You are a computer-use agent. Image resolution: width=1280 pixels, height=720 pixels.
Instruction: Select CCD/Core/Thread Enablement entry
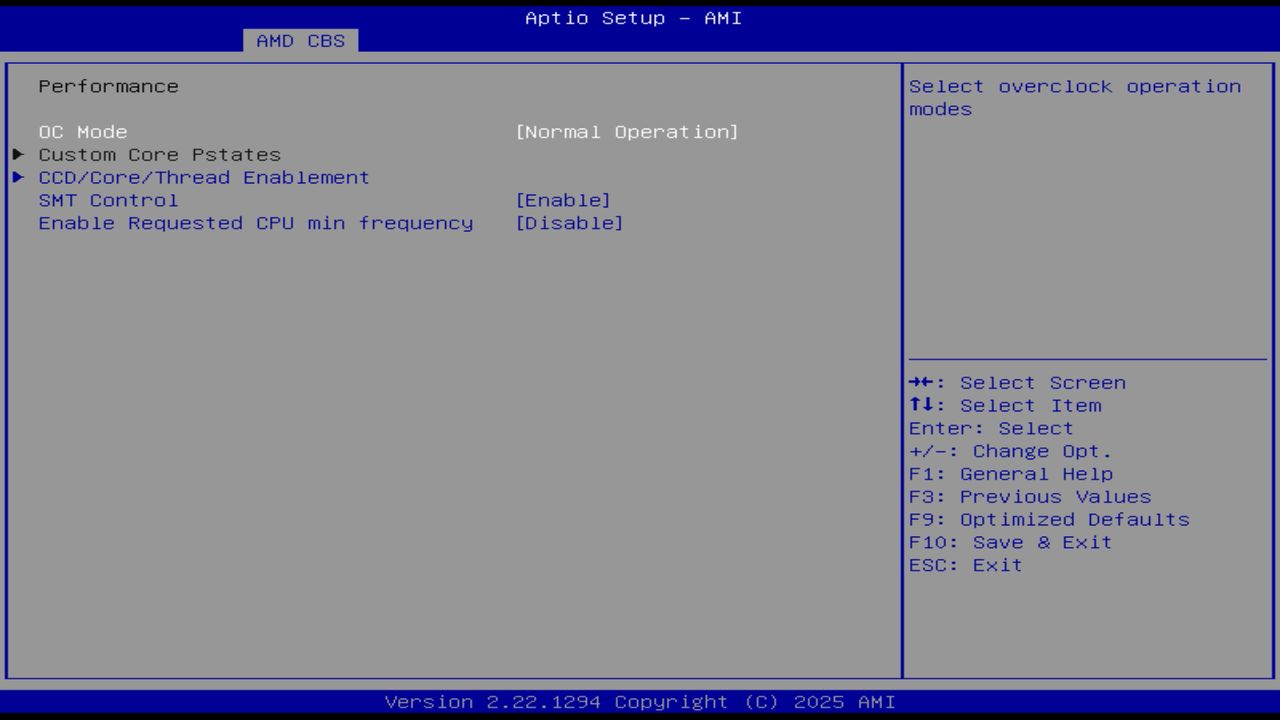(204, 177)
